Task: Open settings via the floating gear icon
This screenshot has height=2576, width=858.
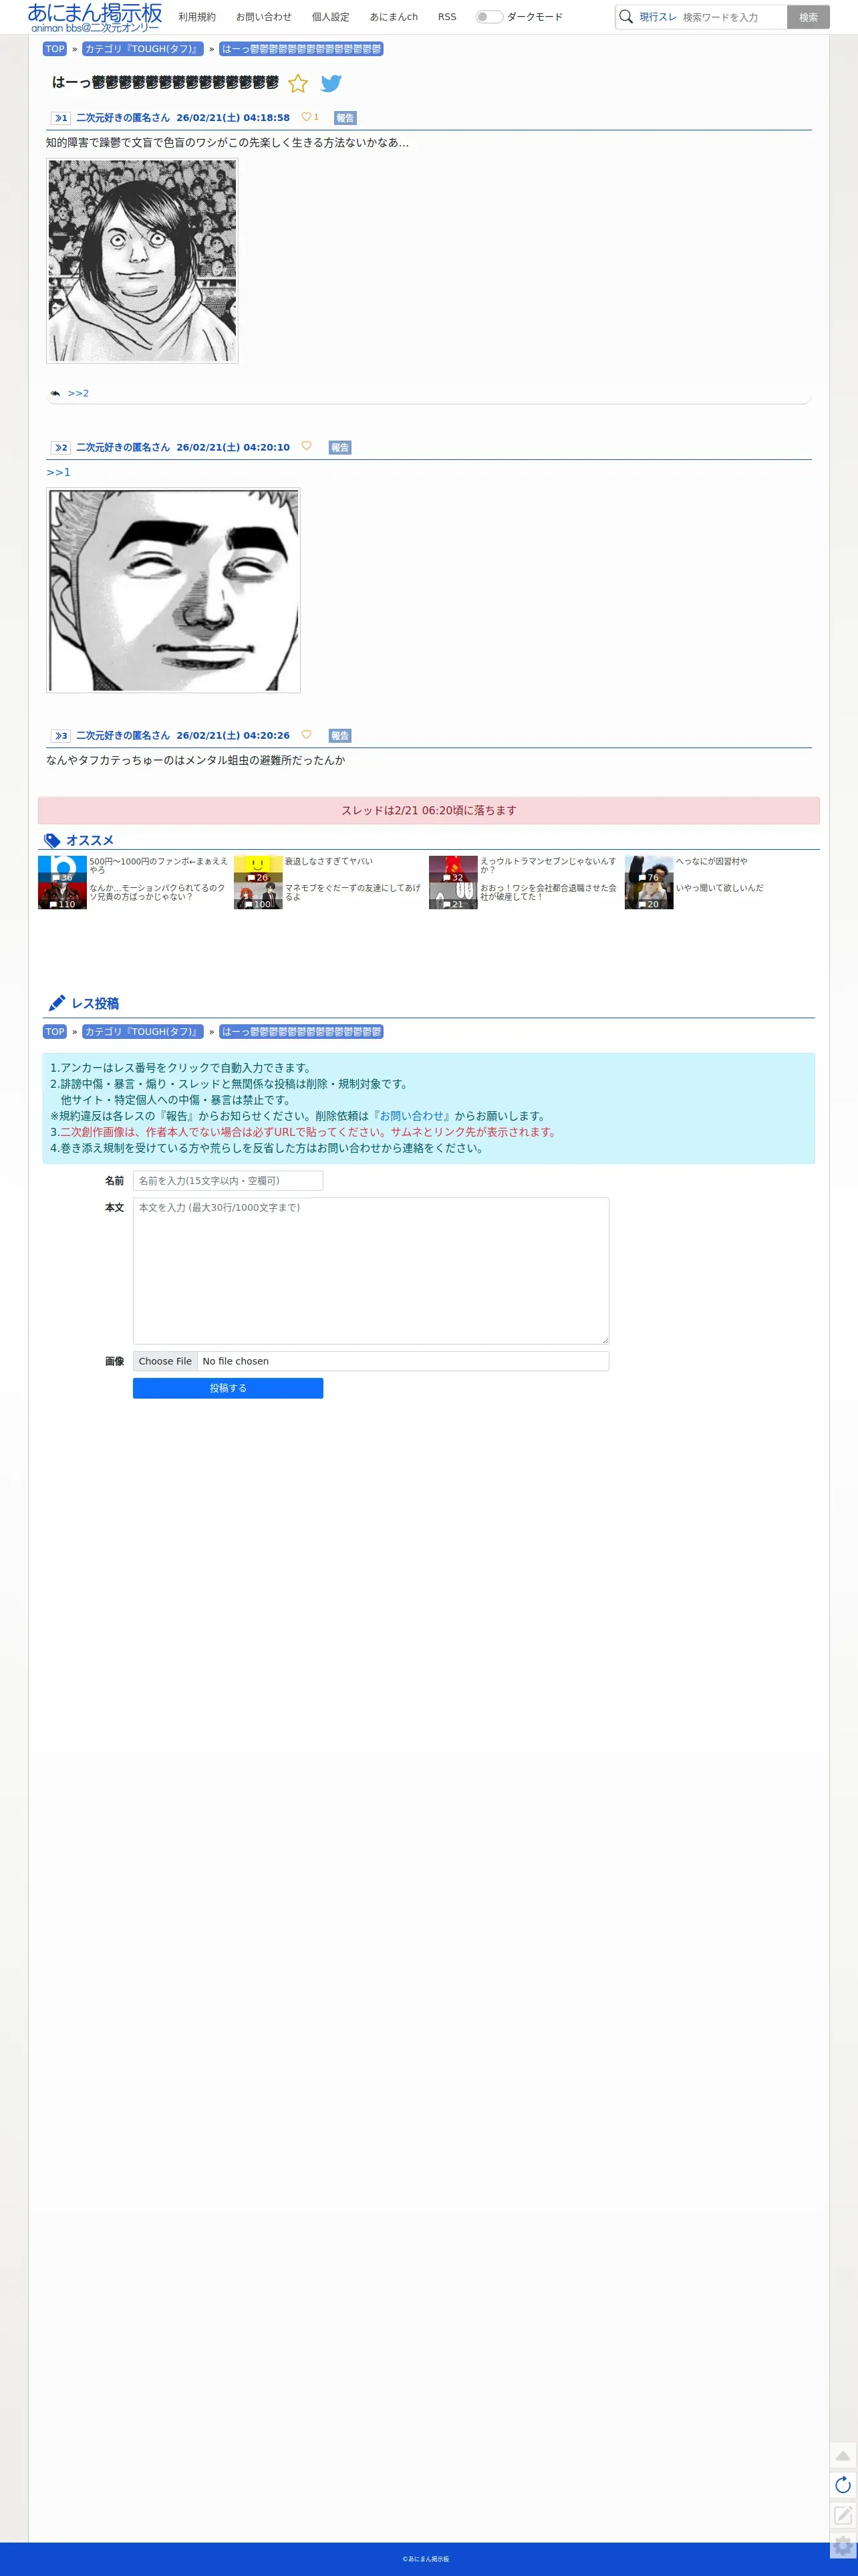Action: (x=843, y=2546)
